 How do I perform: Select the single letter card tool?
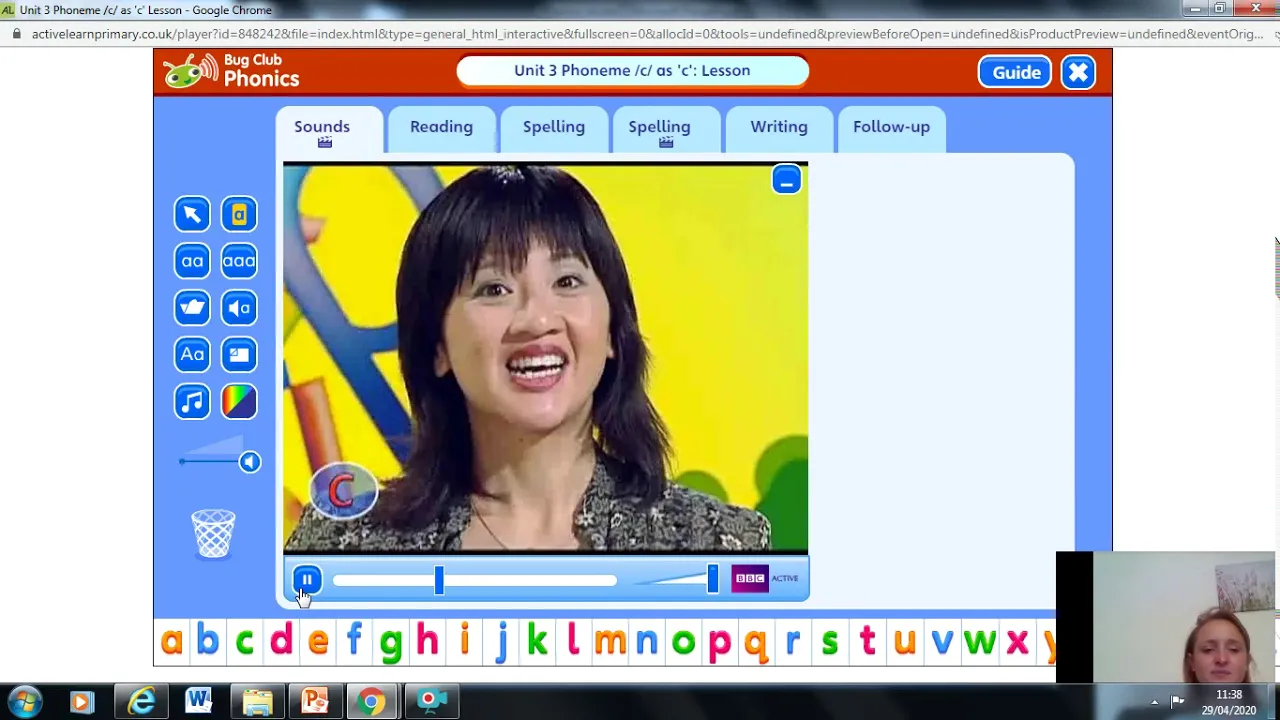(x=239, y=214)
